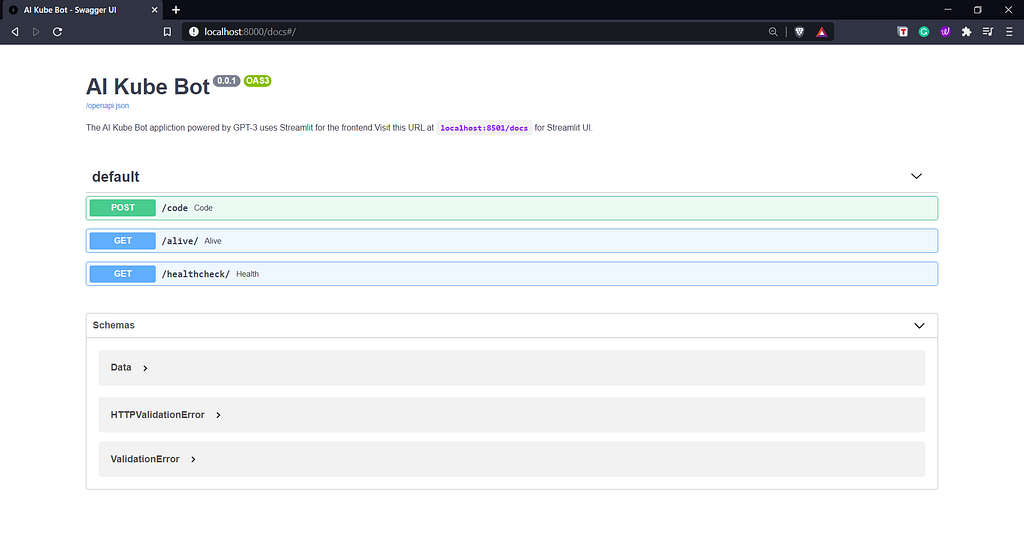Screen dimensions: 1024x547
Task: Click the green POST method badge
Action: tap(123, 208)
